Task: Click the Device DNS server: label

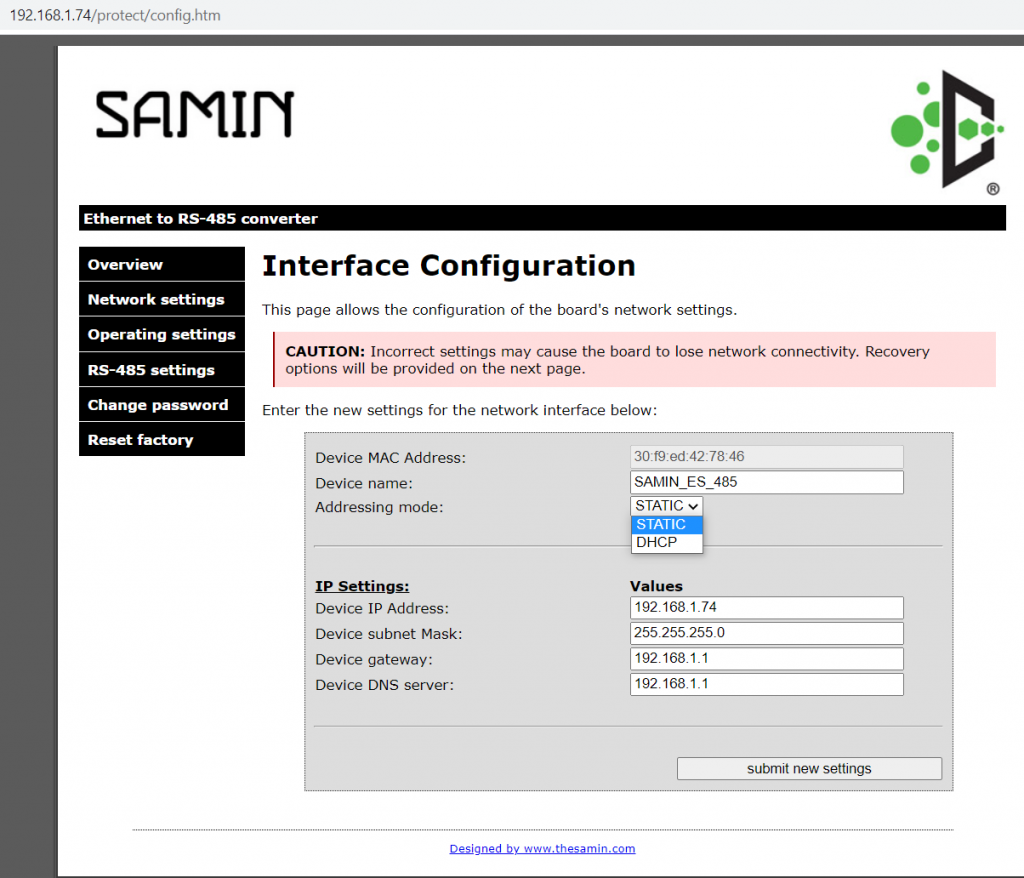Action: [x=384, y=685]
